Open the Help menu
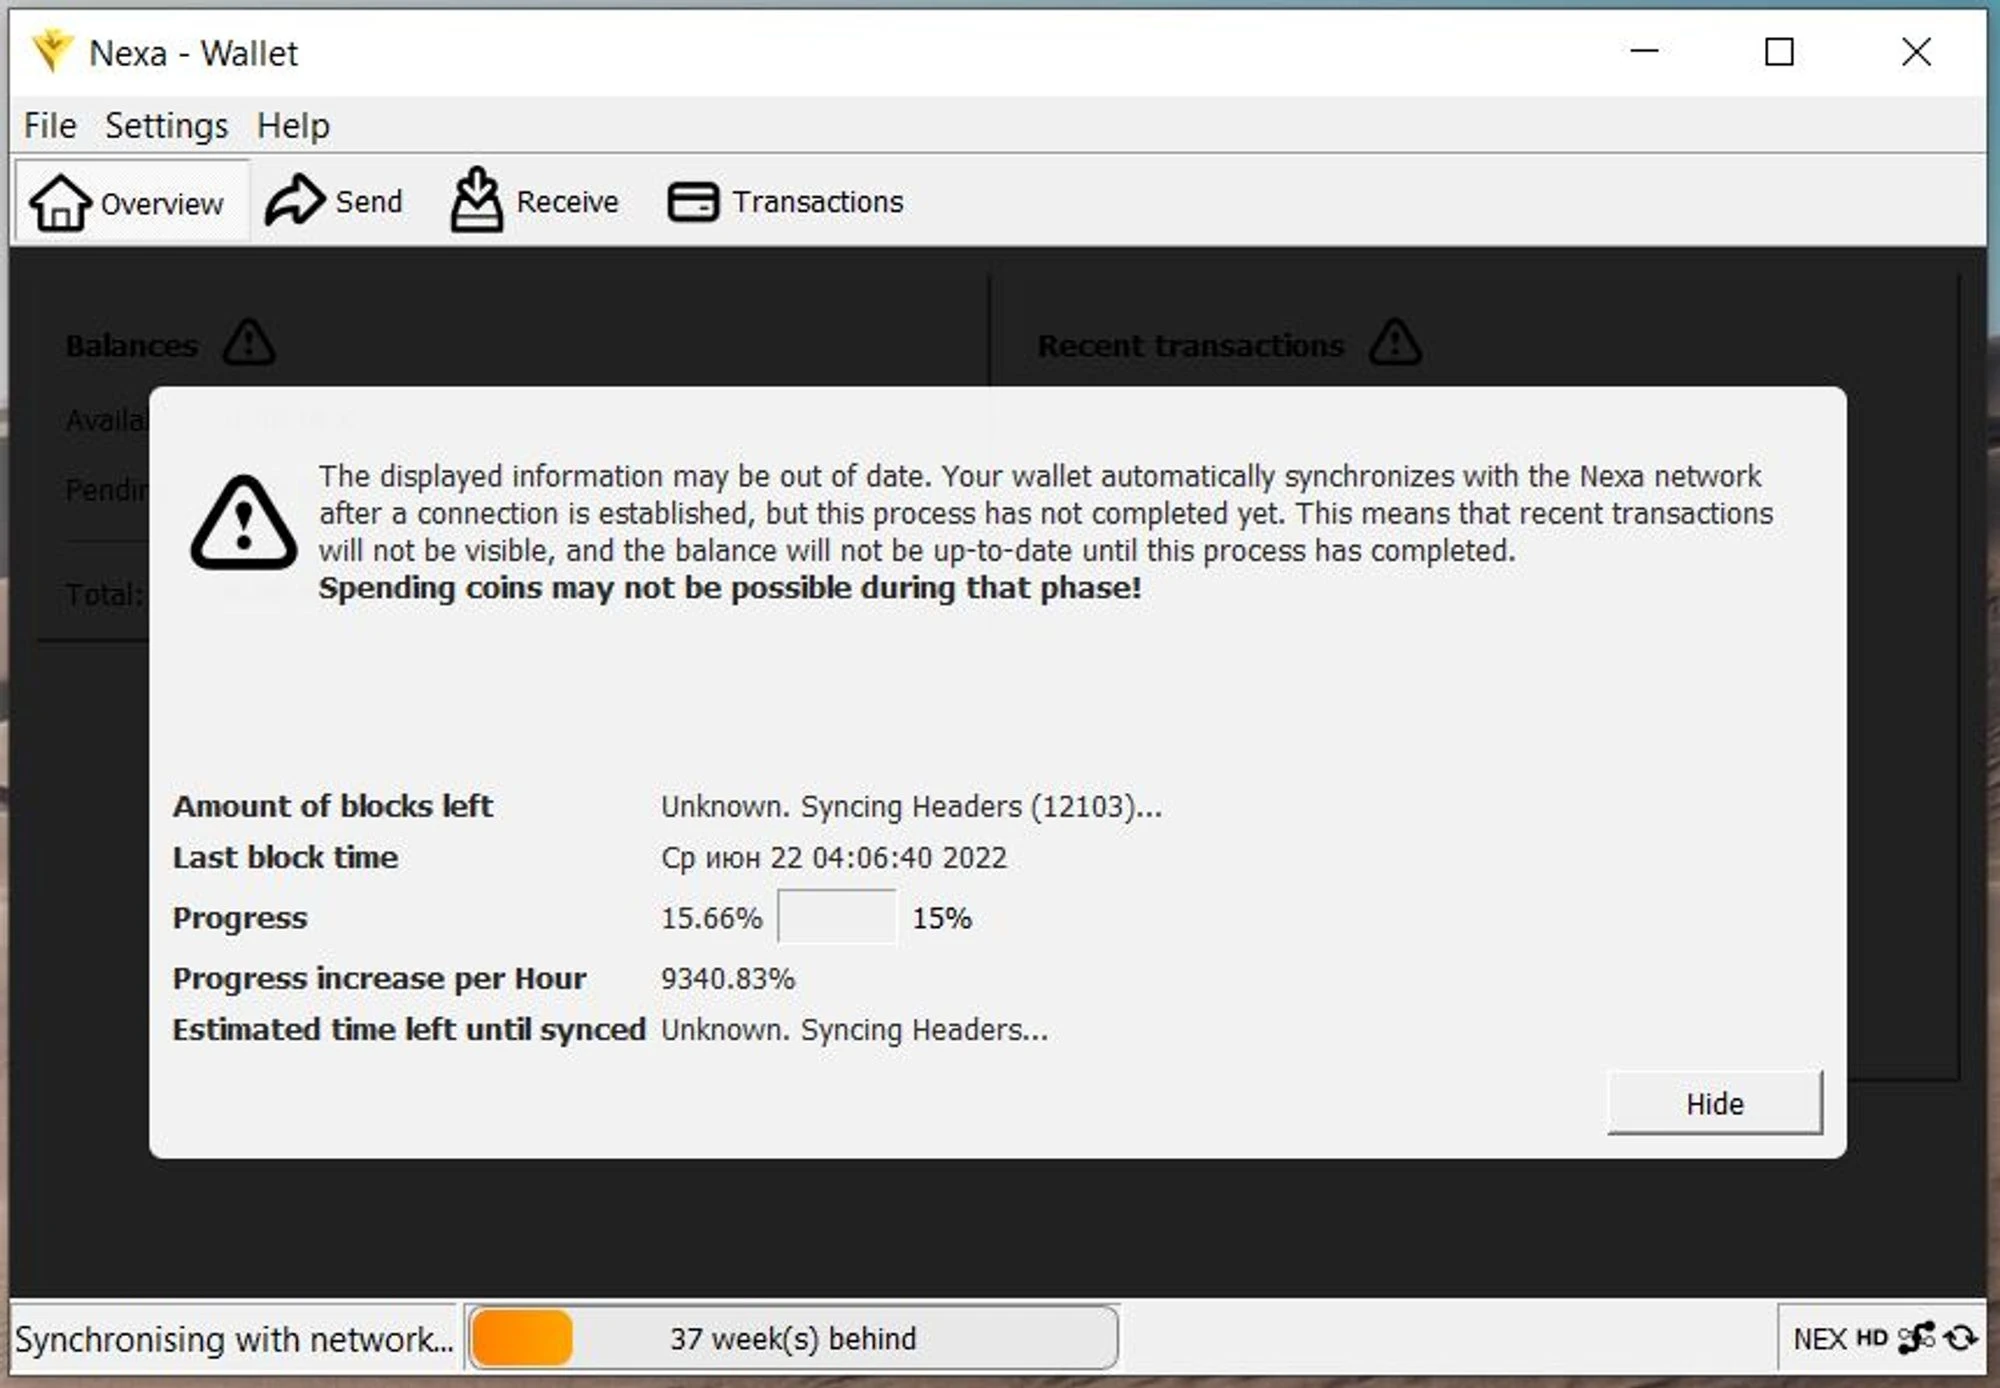The height and width of the screenshot is (1388, 2000). (x=292, y=126)
